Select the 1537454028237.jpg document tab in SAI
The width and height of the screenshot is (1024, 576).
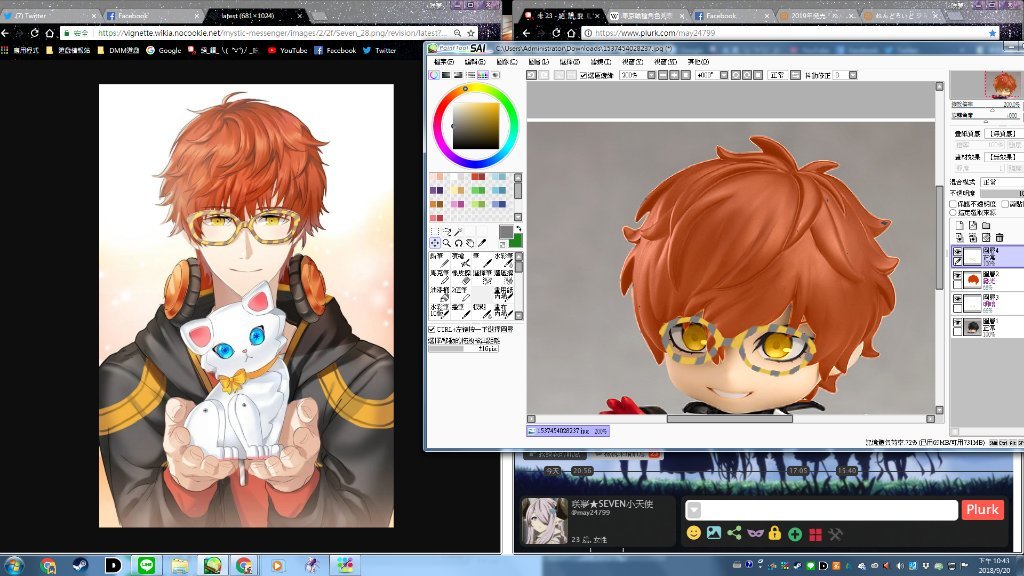point(568,431)
